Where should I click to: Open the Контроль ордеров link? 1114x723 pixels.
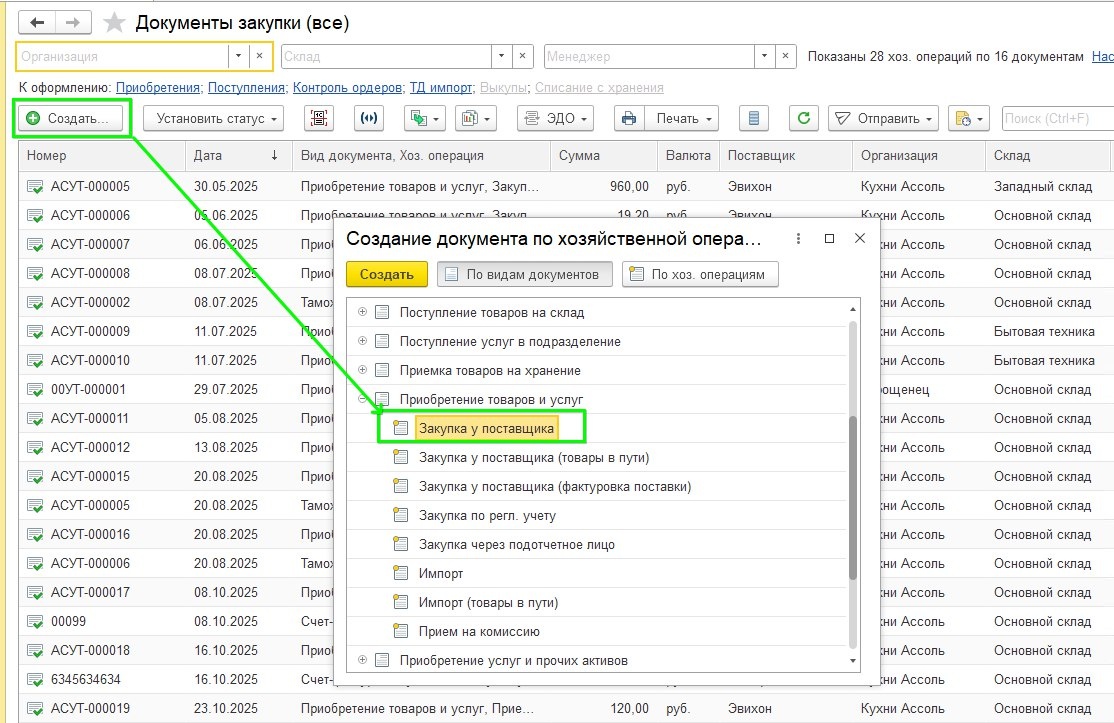[x=347, y=87]
